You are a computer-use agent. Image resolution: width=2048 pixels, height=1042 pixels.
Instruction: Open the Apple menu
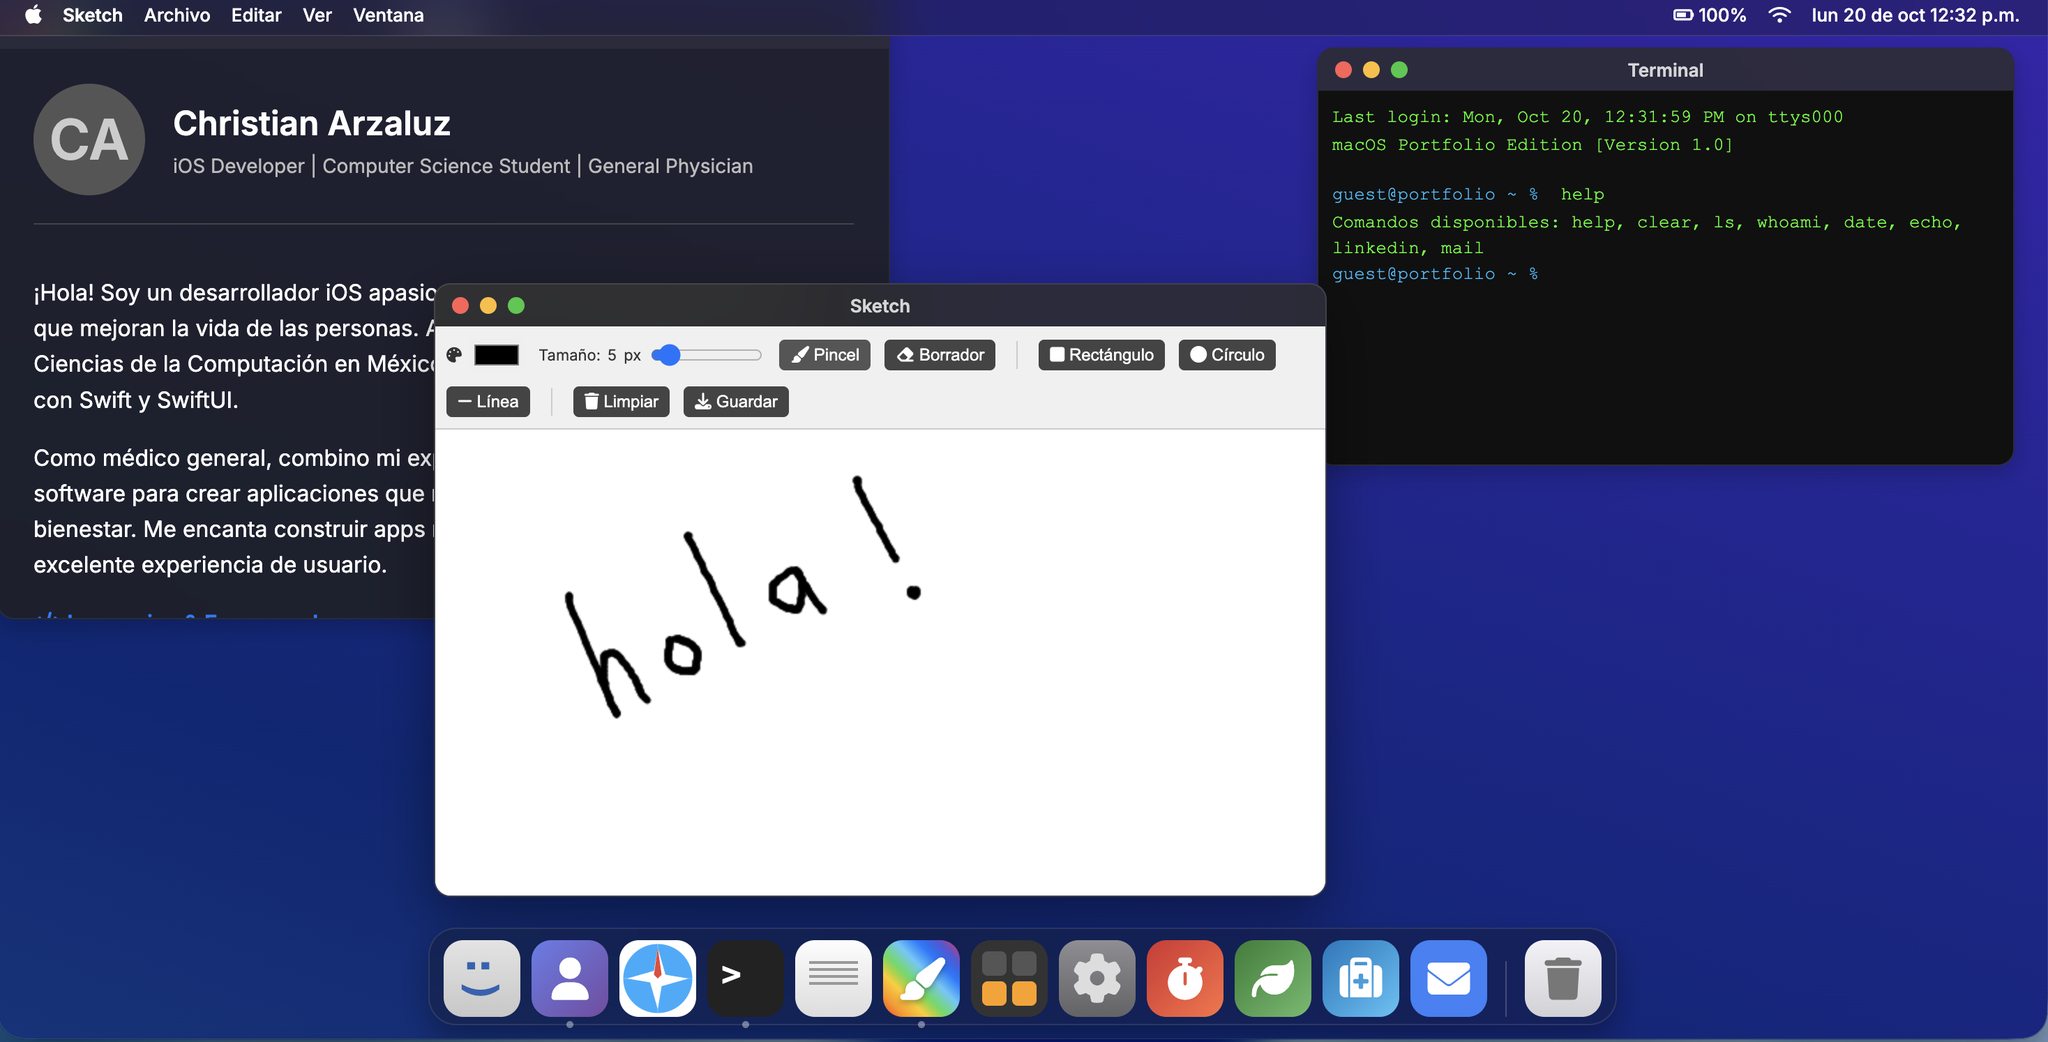coord(33,15)
